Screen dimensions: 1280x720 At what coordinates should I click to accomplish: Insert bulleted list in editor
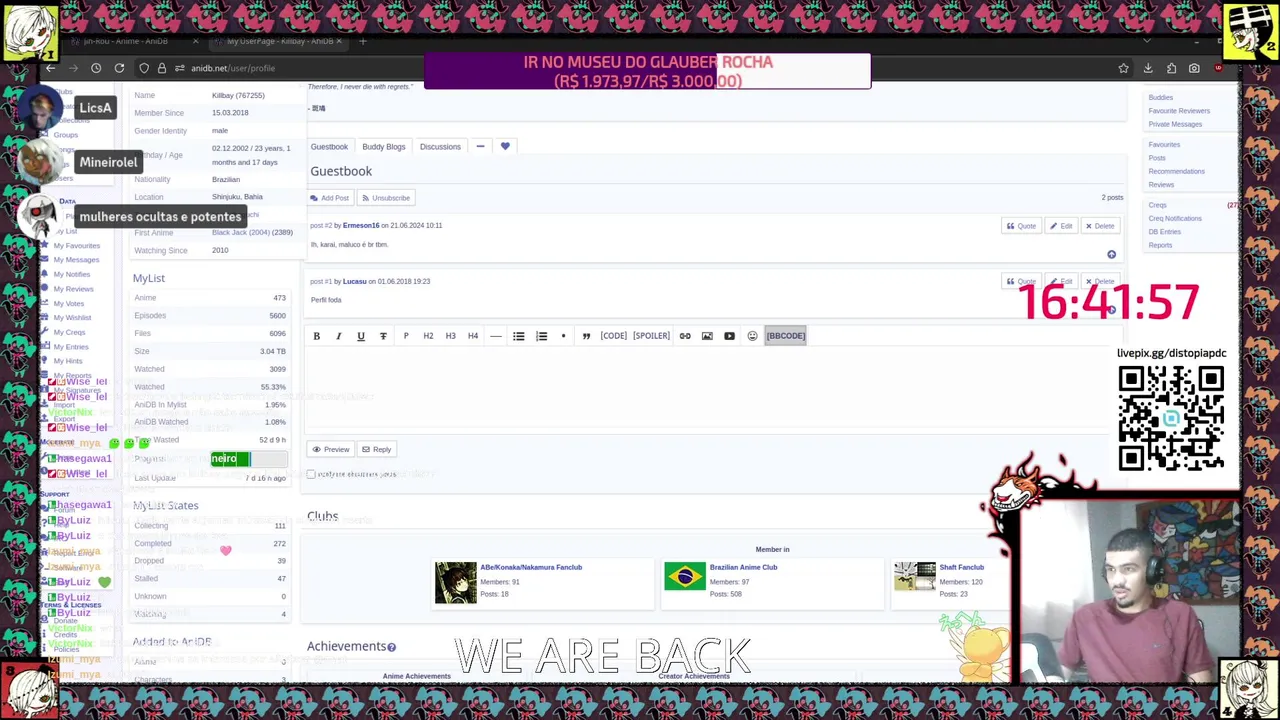[x=519, y=336]
